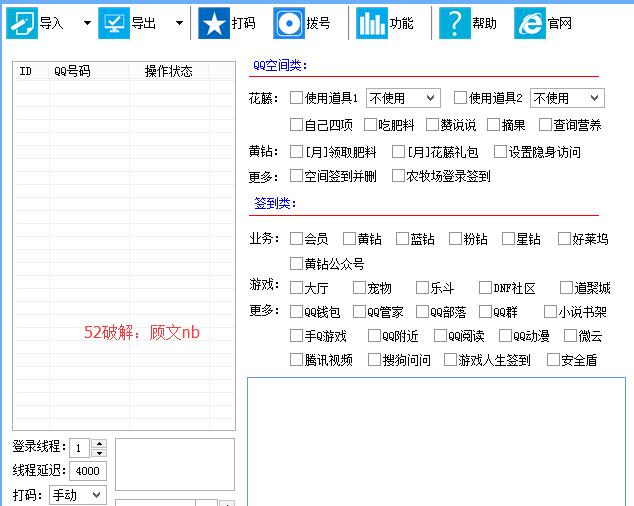The height and width of the screenshot is (506, 634).
Task: Enable the 安全盾 checkbox
Action: pos(553,360)
